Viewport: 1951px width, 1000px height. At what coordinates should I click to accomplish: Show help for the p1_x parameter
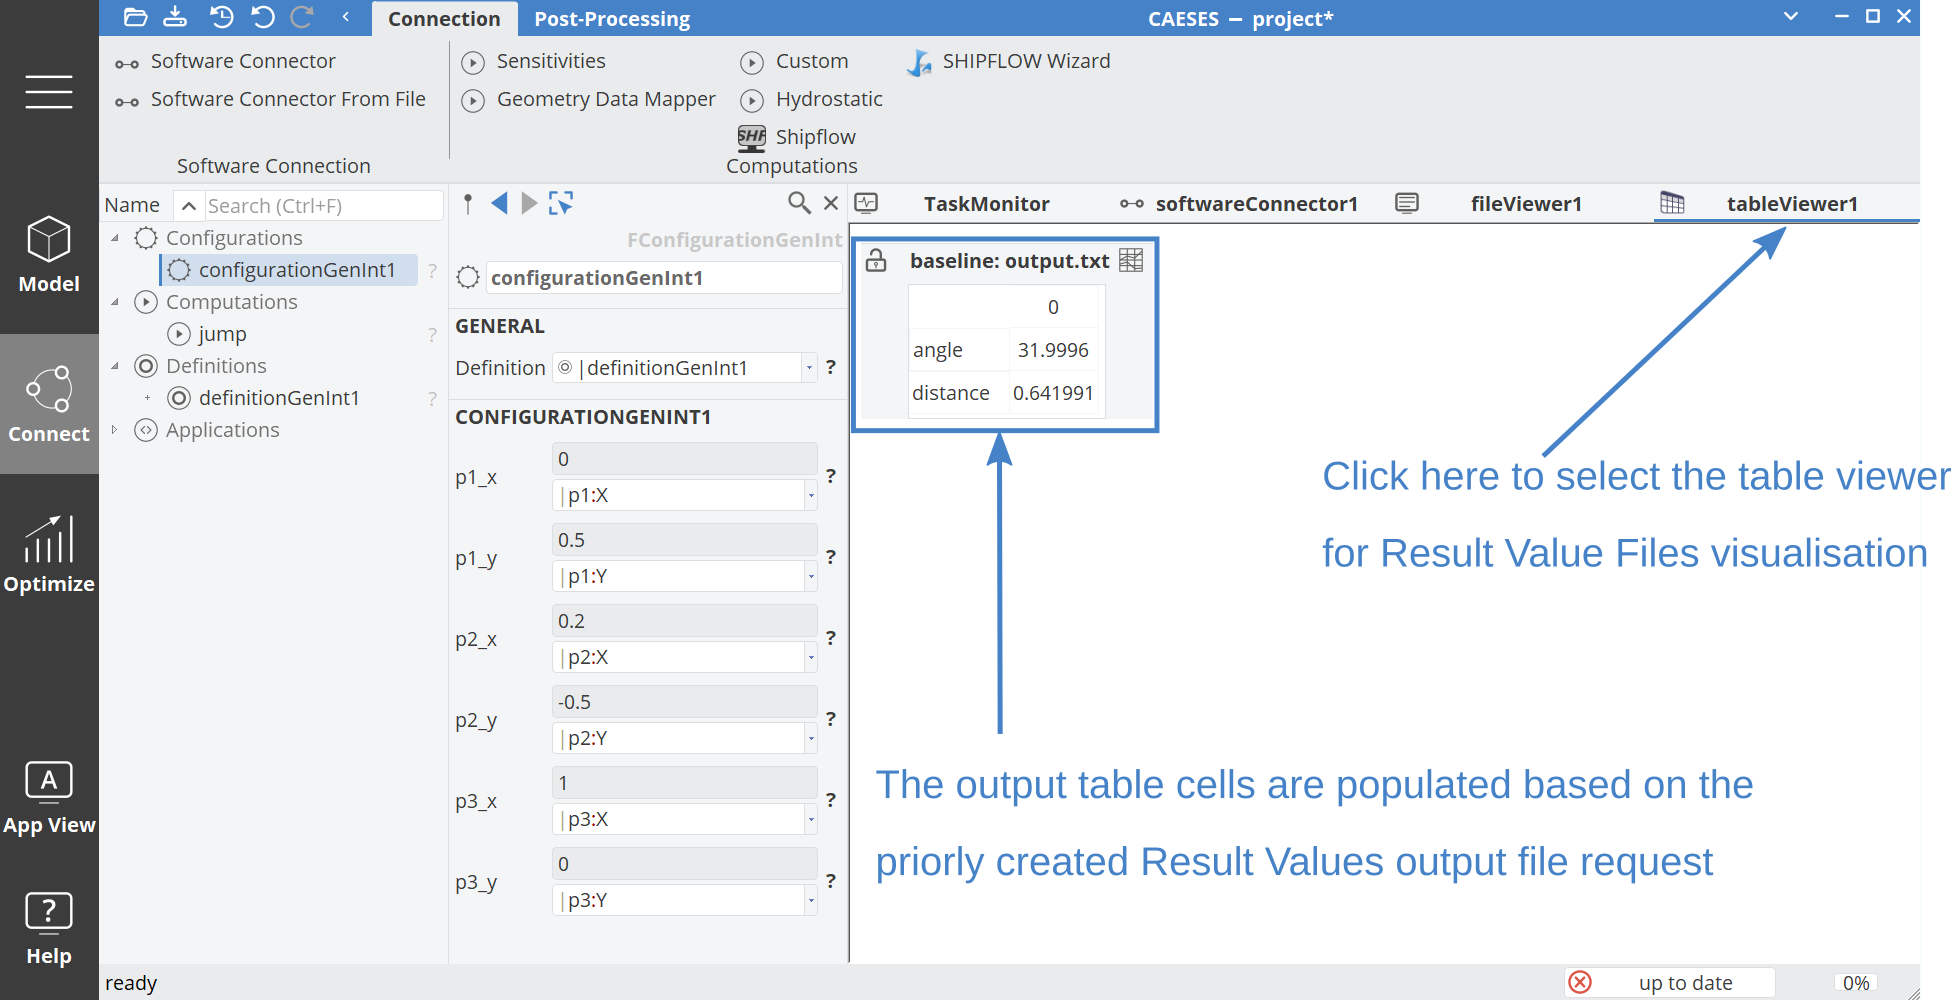(830, 476)
